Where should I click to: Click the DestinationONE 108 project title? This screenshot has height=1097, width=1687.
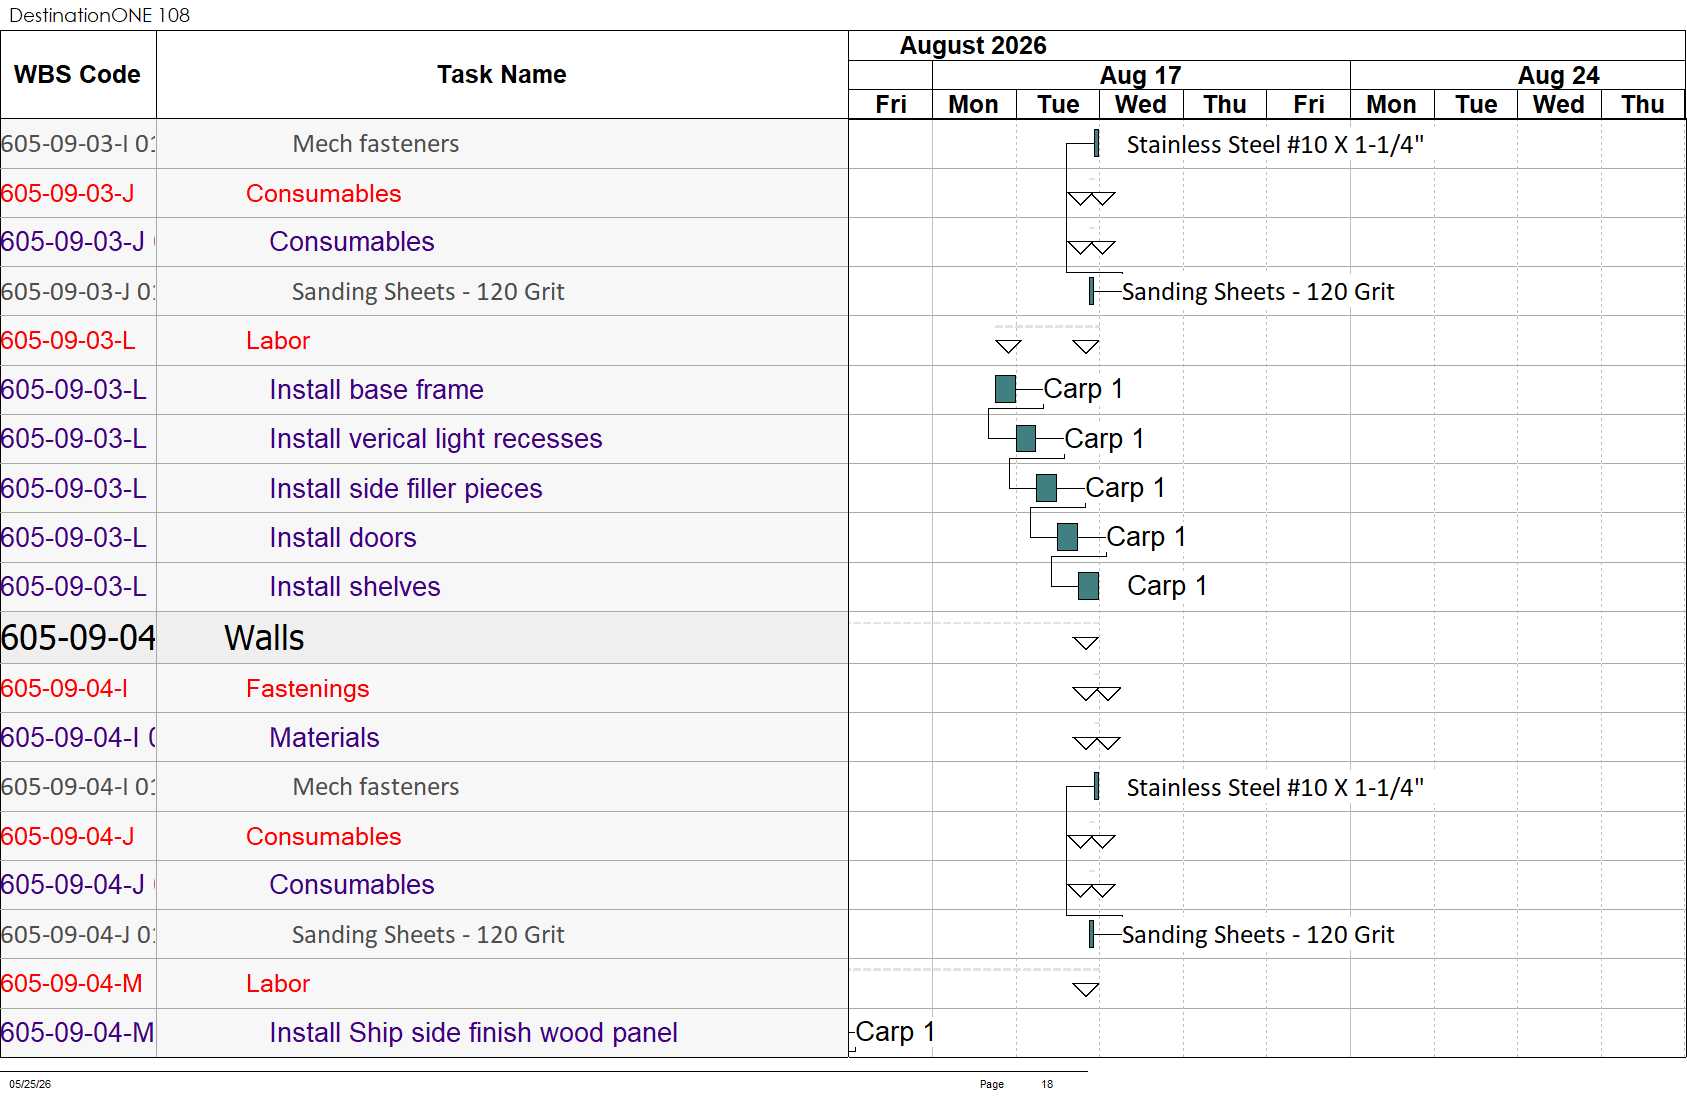tap(99, 15)
